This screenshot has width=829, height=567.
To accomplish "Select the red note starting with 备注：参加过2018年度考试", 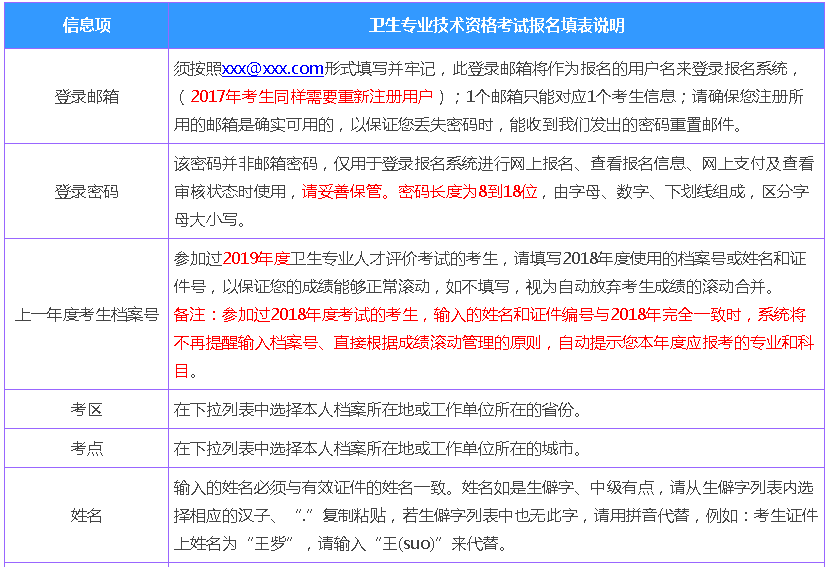I will pos(493,343).
